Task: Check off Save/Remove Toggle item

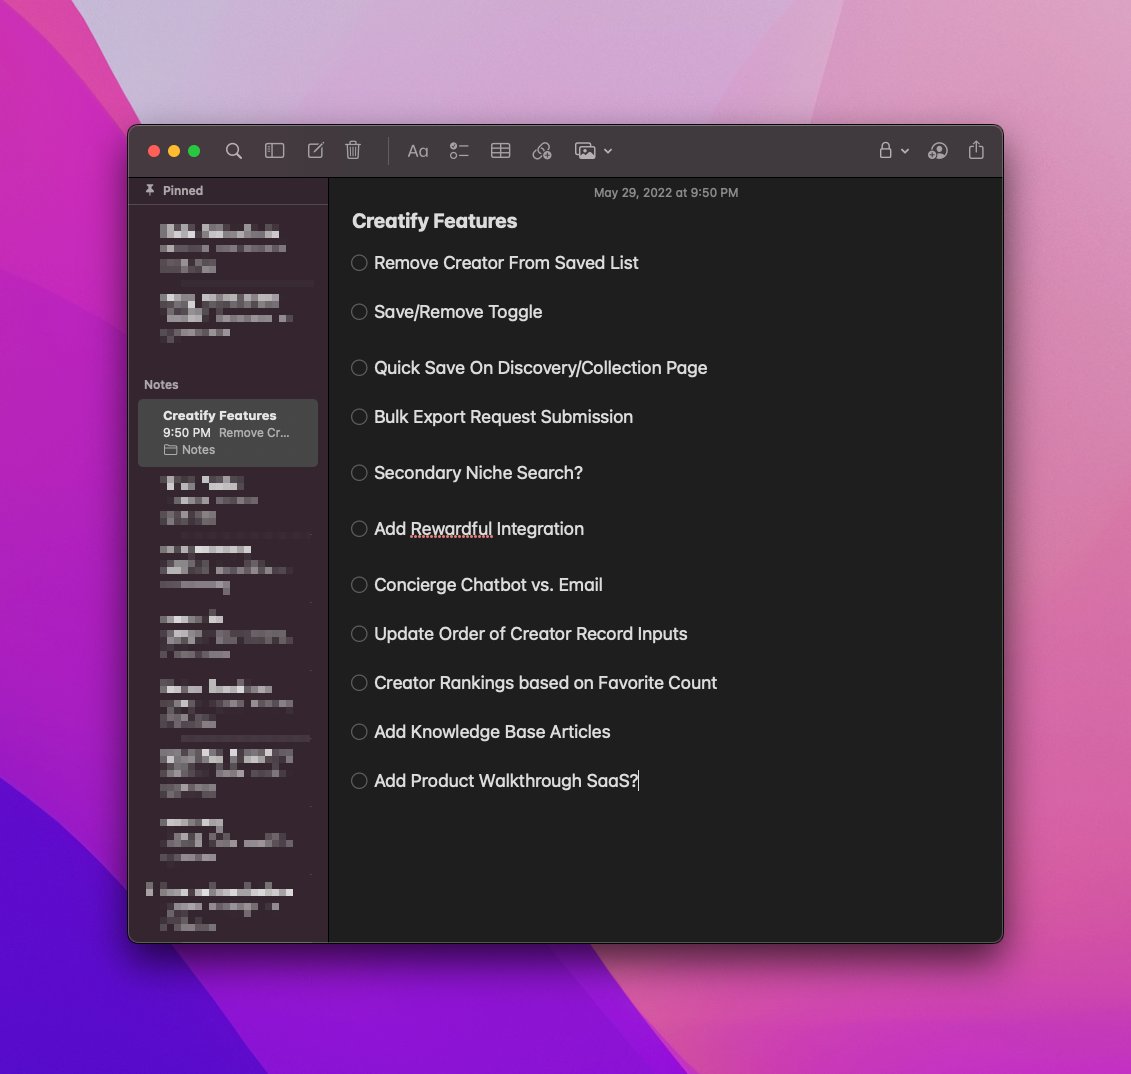Action: (x=359, y=312)
